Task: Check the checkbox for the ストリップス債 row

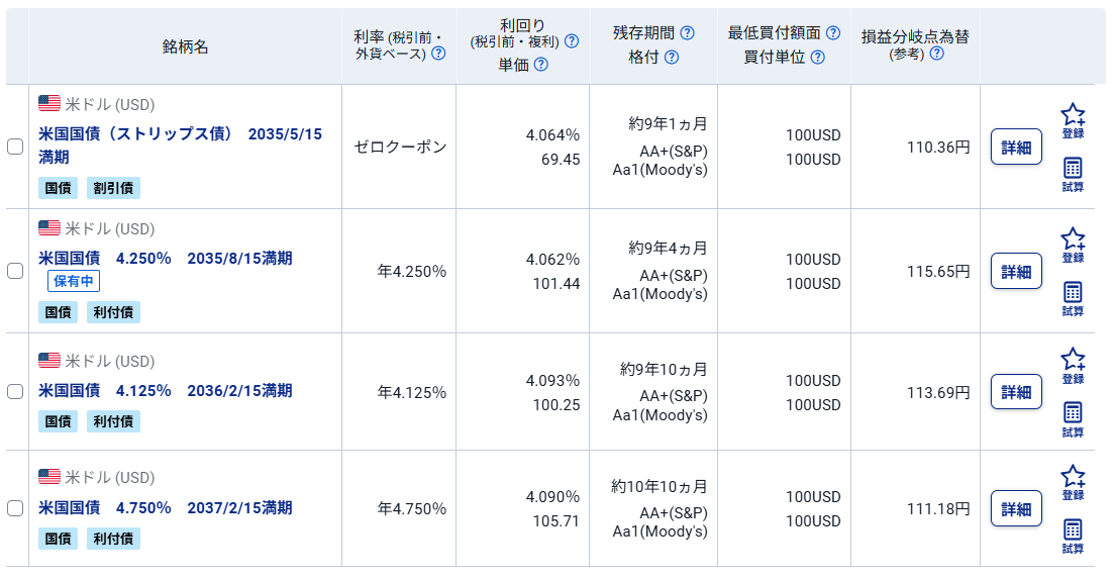Action: point(15,146)
